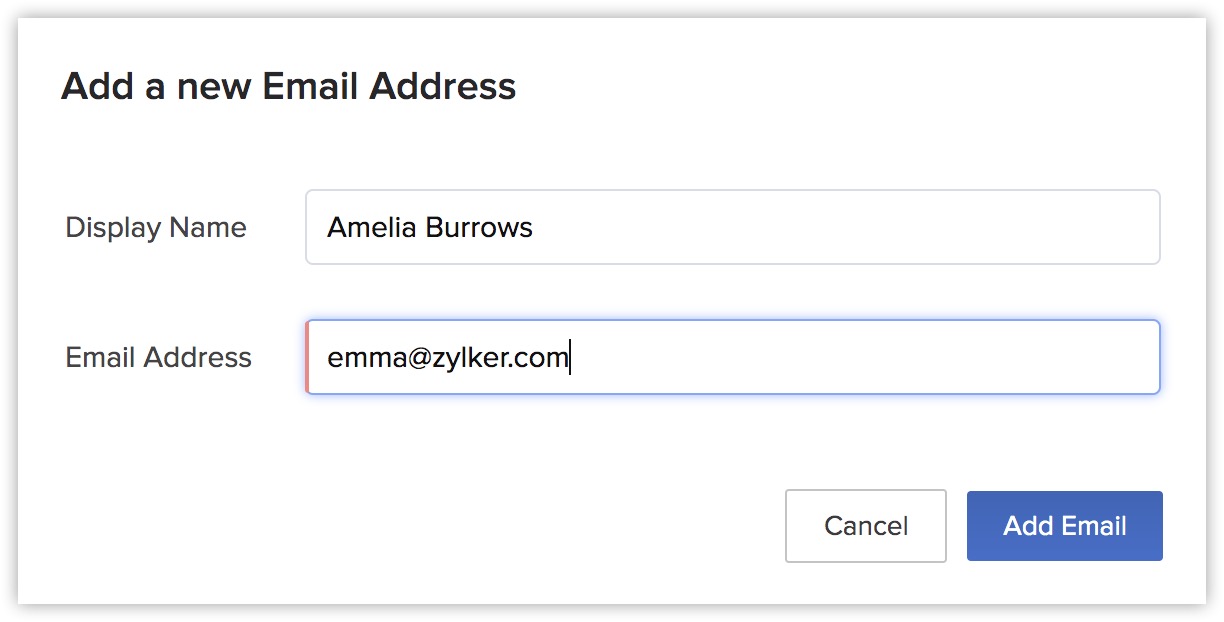Focus the Display Name input field
1224x622 pixels.
(x=732, y=227)
